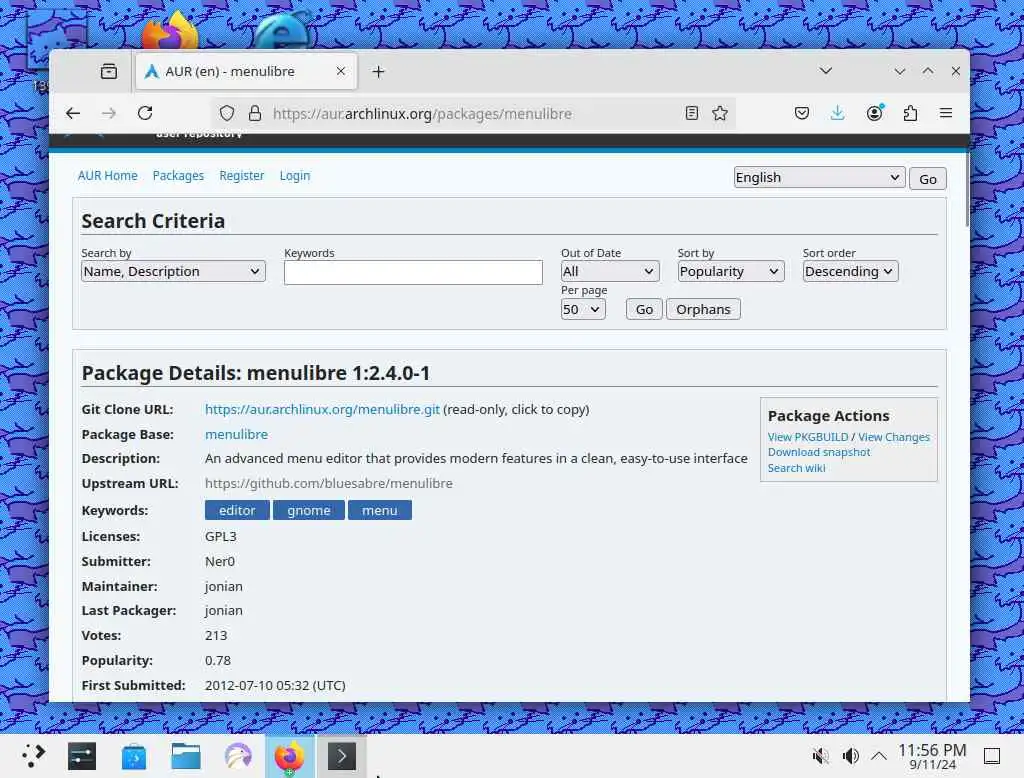Screen dimensions: 1024x778
Task: Toggle reader view icon in address bar
Action: 692,113
